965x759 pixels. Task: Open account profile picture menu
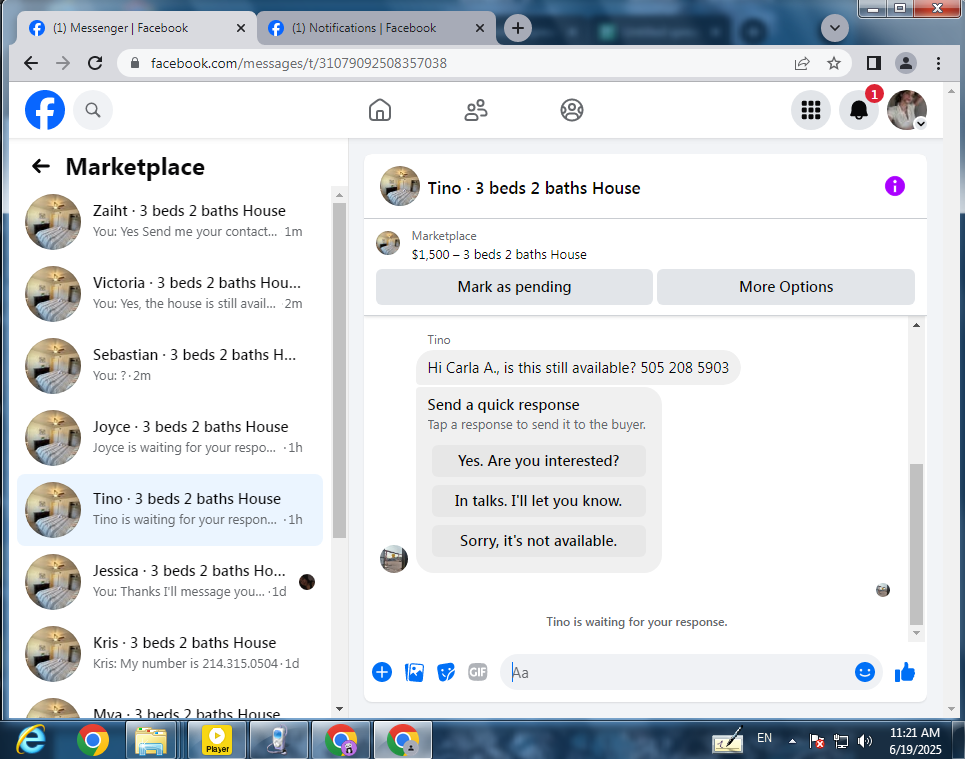point(907,110)
